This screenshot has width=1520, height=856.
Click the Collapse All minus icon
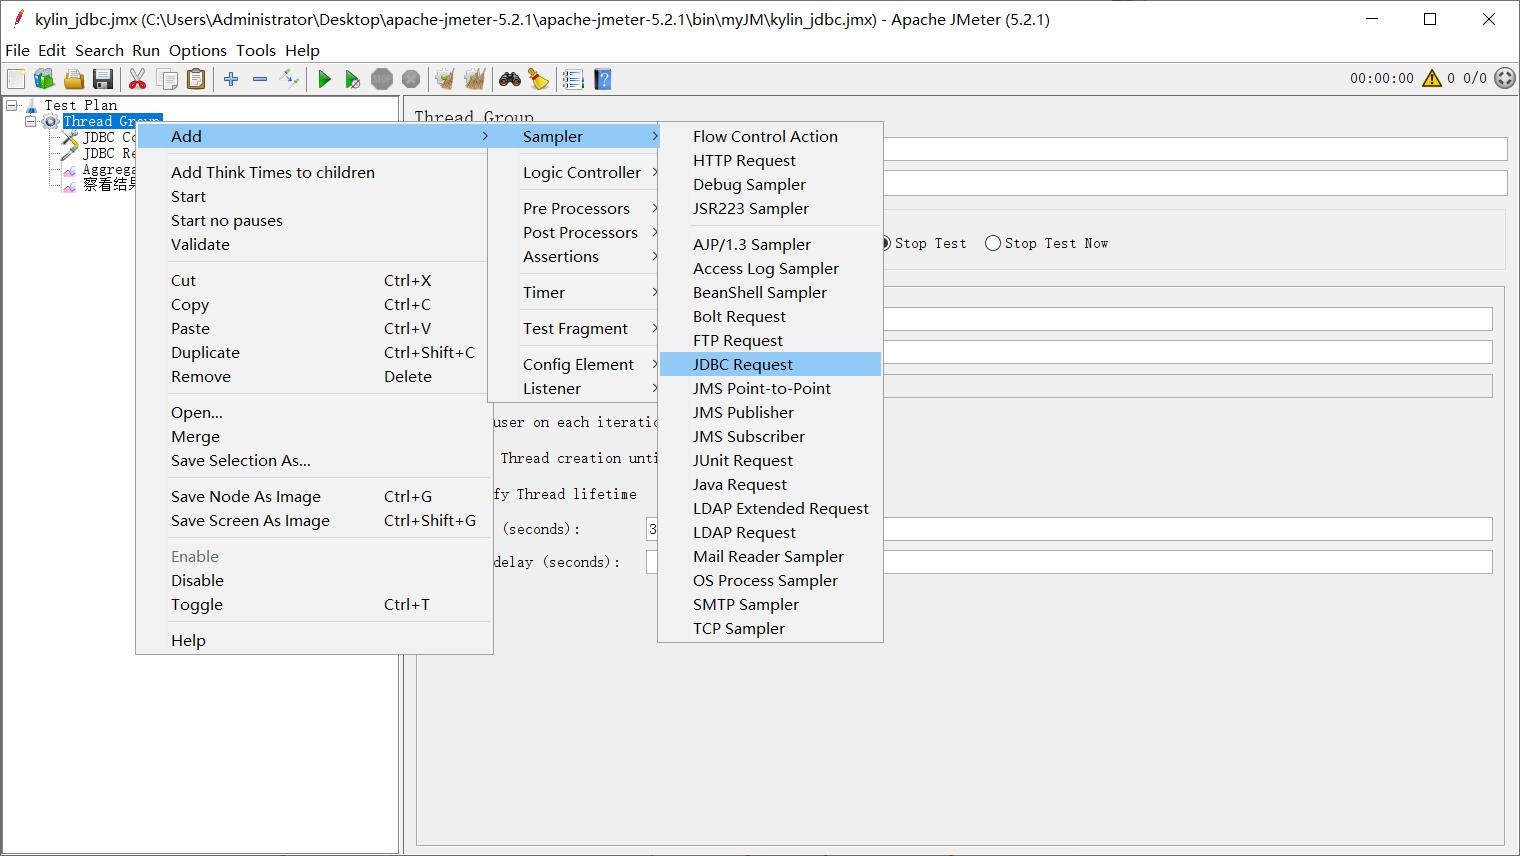(260, 79)
